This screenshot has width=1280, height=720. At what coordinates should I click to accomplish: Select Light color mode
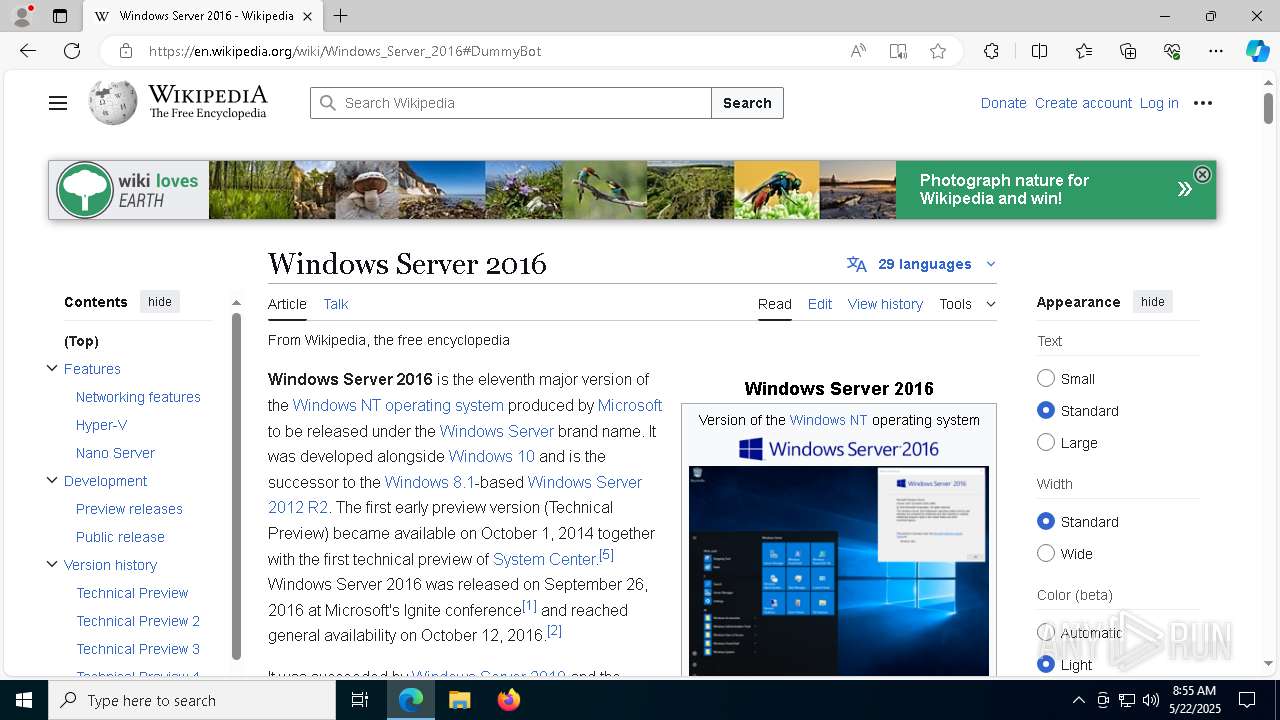pos(1046,664)
